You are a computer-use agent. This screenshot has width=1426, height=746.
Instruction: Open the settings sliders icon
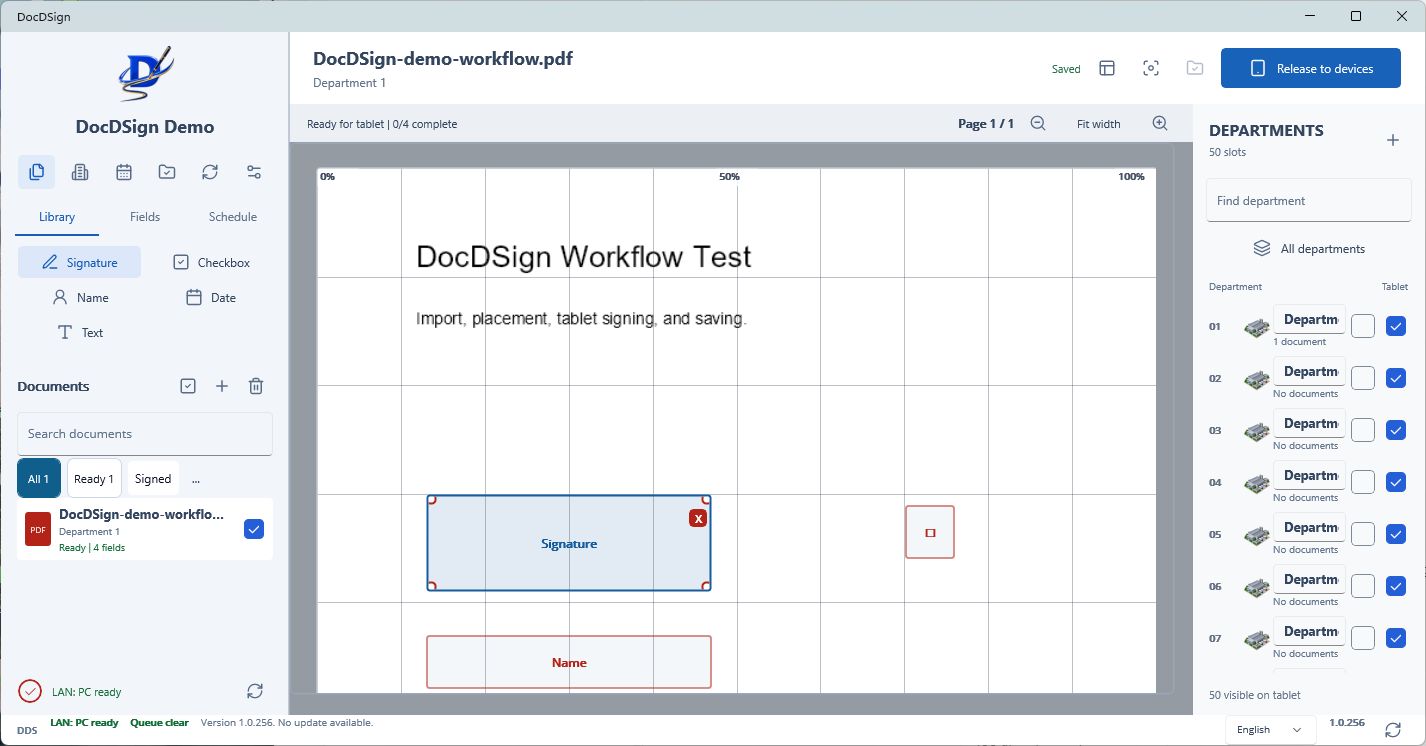pyautogui.click(x=254, y=172)
